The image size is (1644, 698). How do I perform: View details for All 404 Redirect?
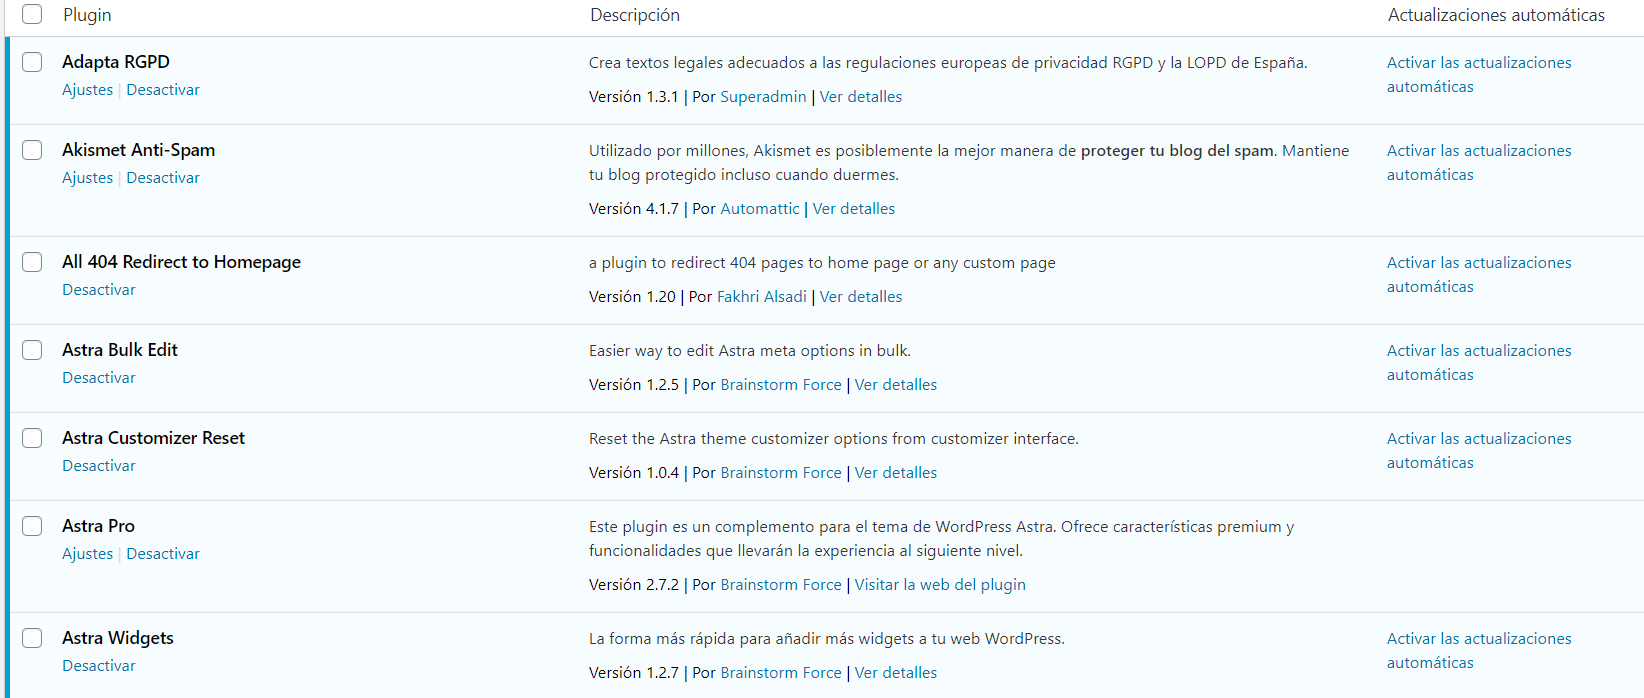[x=861, y=297]
